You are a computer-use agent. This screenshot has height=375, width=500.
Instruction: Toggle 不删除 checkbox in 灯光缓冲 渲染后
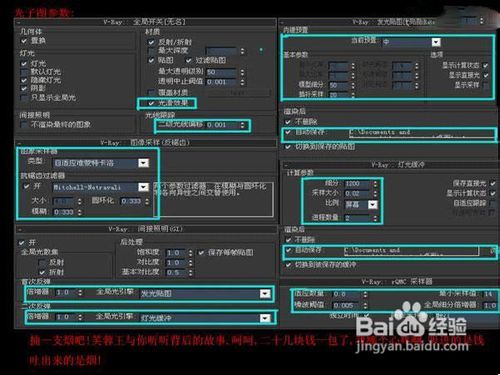(288, 240)
